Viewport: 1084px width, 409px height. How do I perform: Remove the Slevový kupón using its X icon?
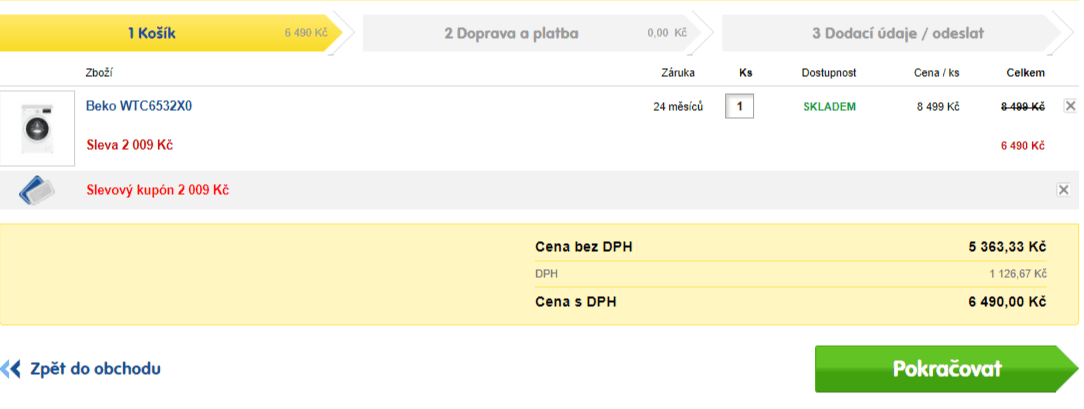1063,190
